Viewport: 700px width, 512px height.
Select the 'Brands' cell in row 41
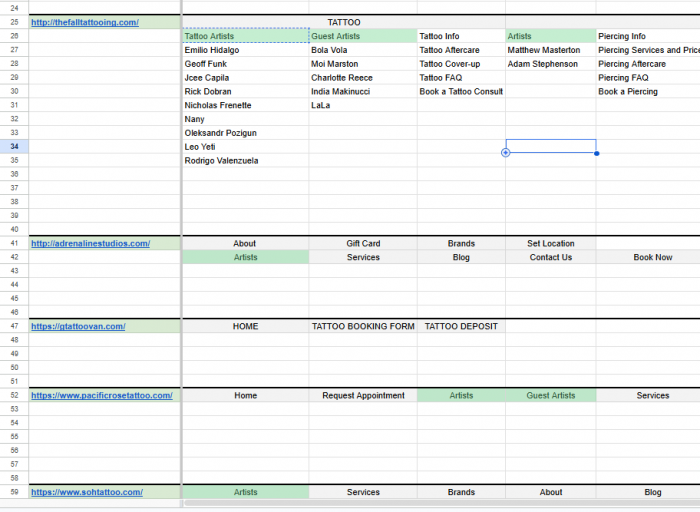(x=461, y=243)
